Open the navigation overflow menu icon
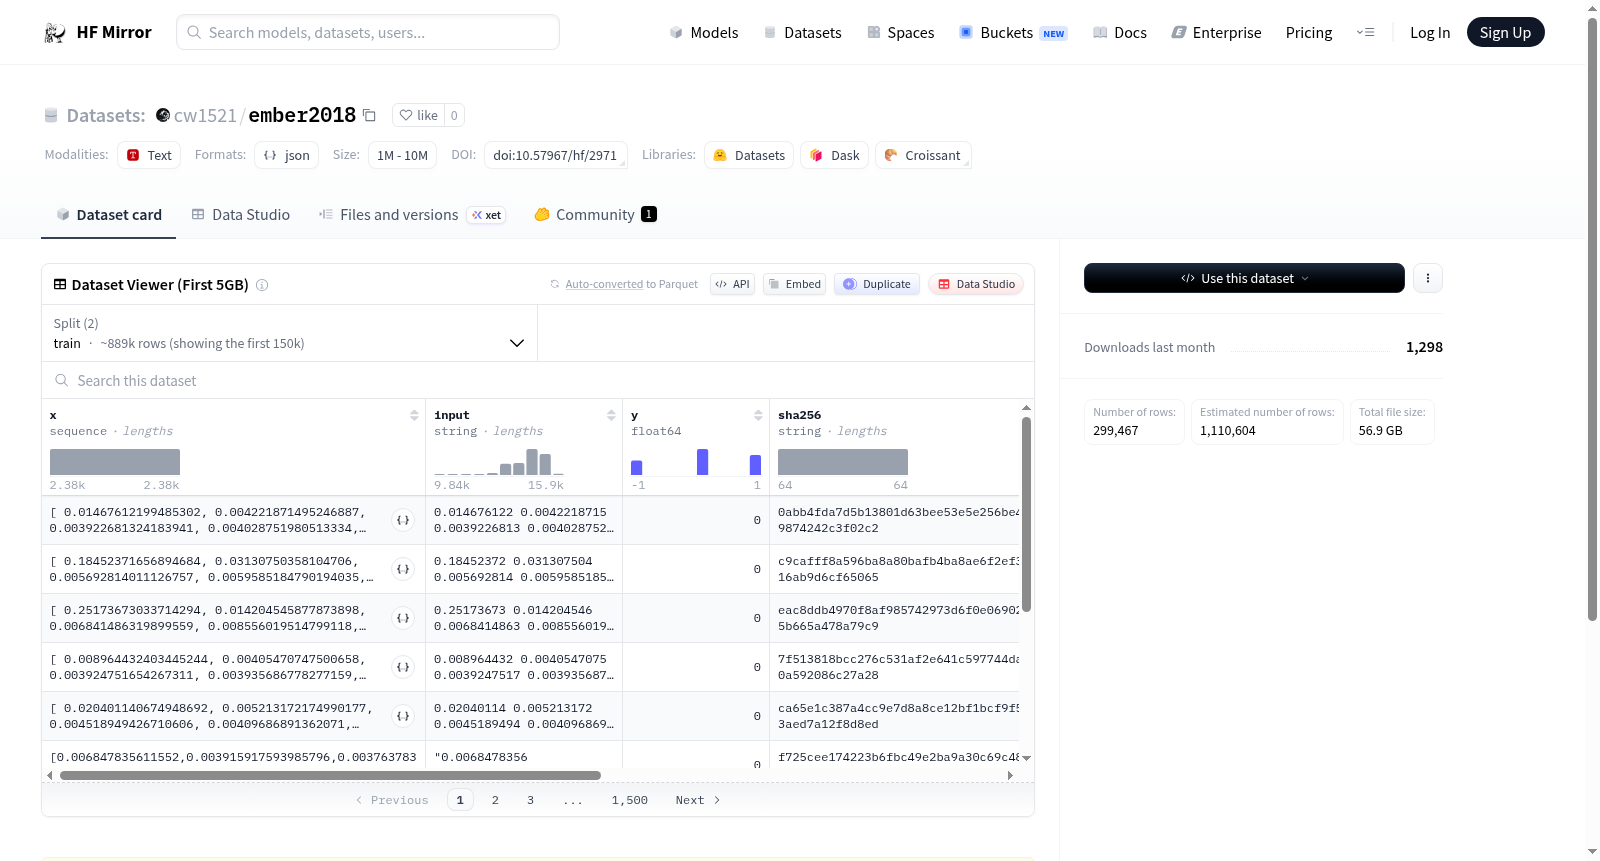The image size is (1600, 861). click(x=1365, y=32)
